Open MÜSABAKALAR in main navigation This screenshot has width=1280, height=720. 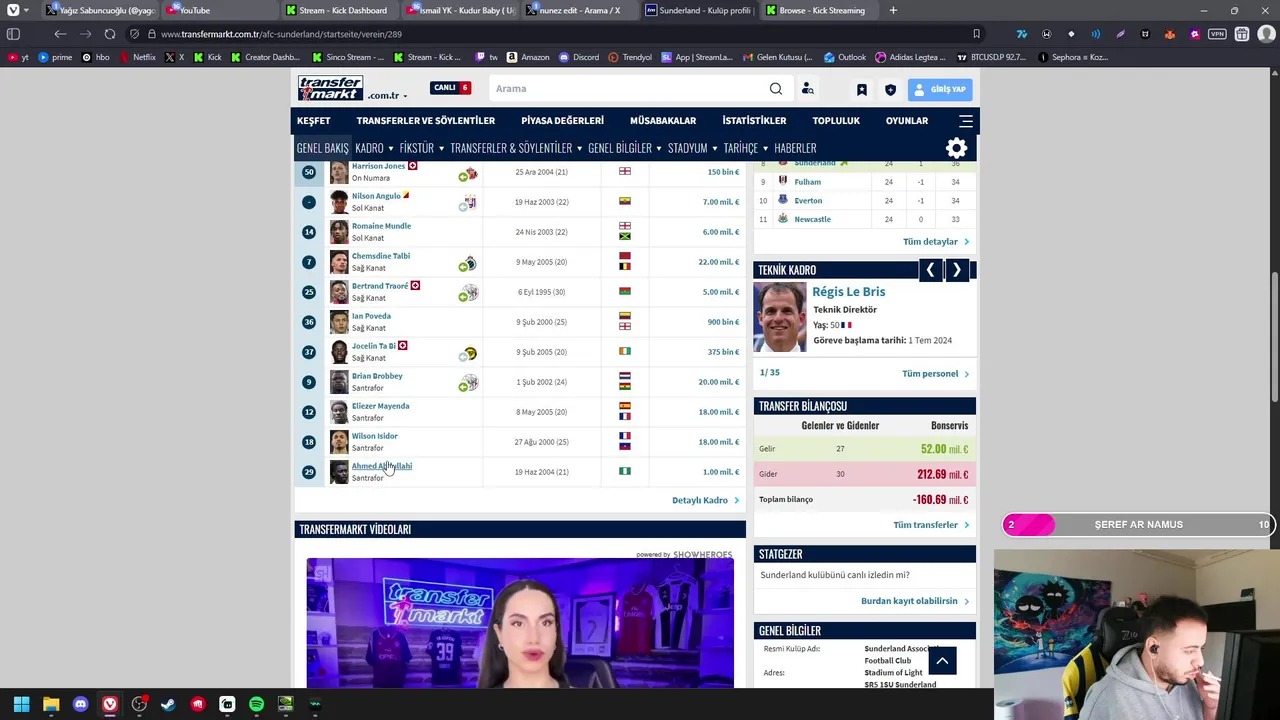tap(663, 121)
